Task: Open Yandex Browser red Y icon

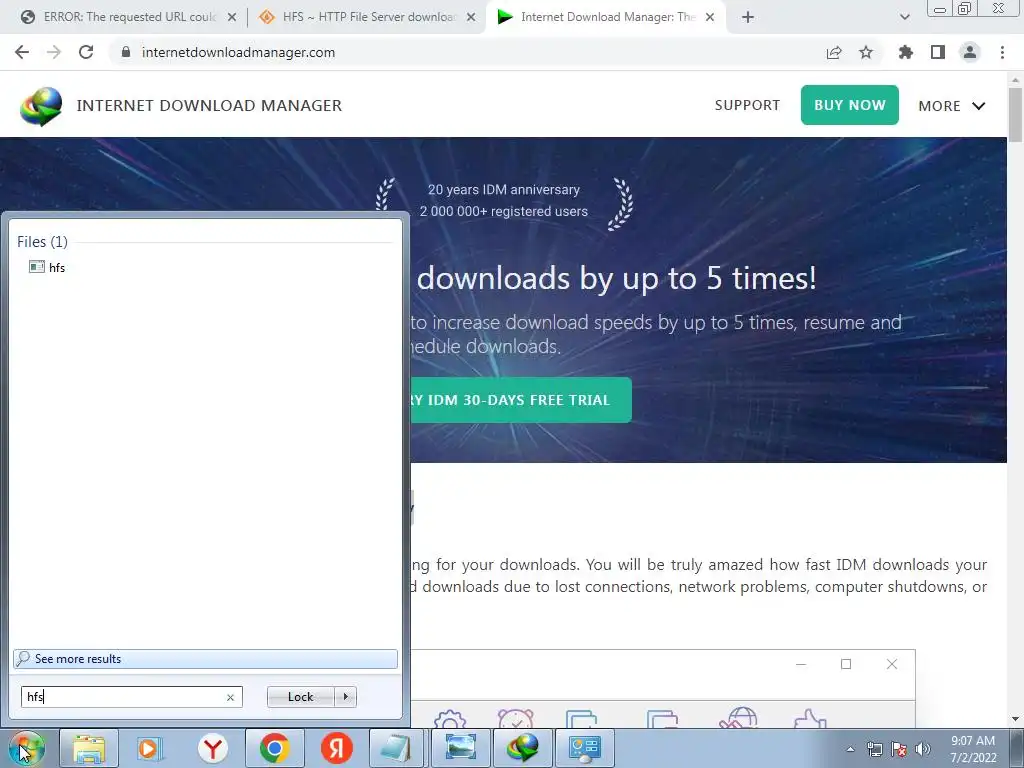Action: (x=213, y=748)
